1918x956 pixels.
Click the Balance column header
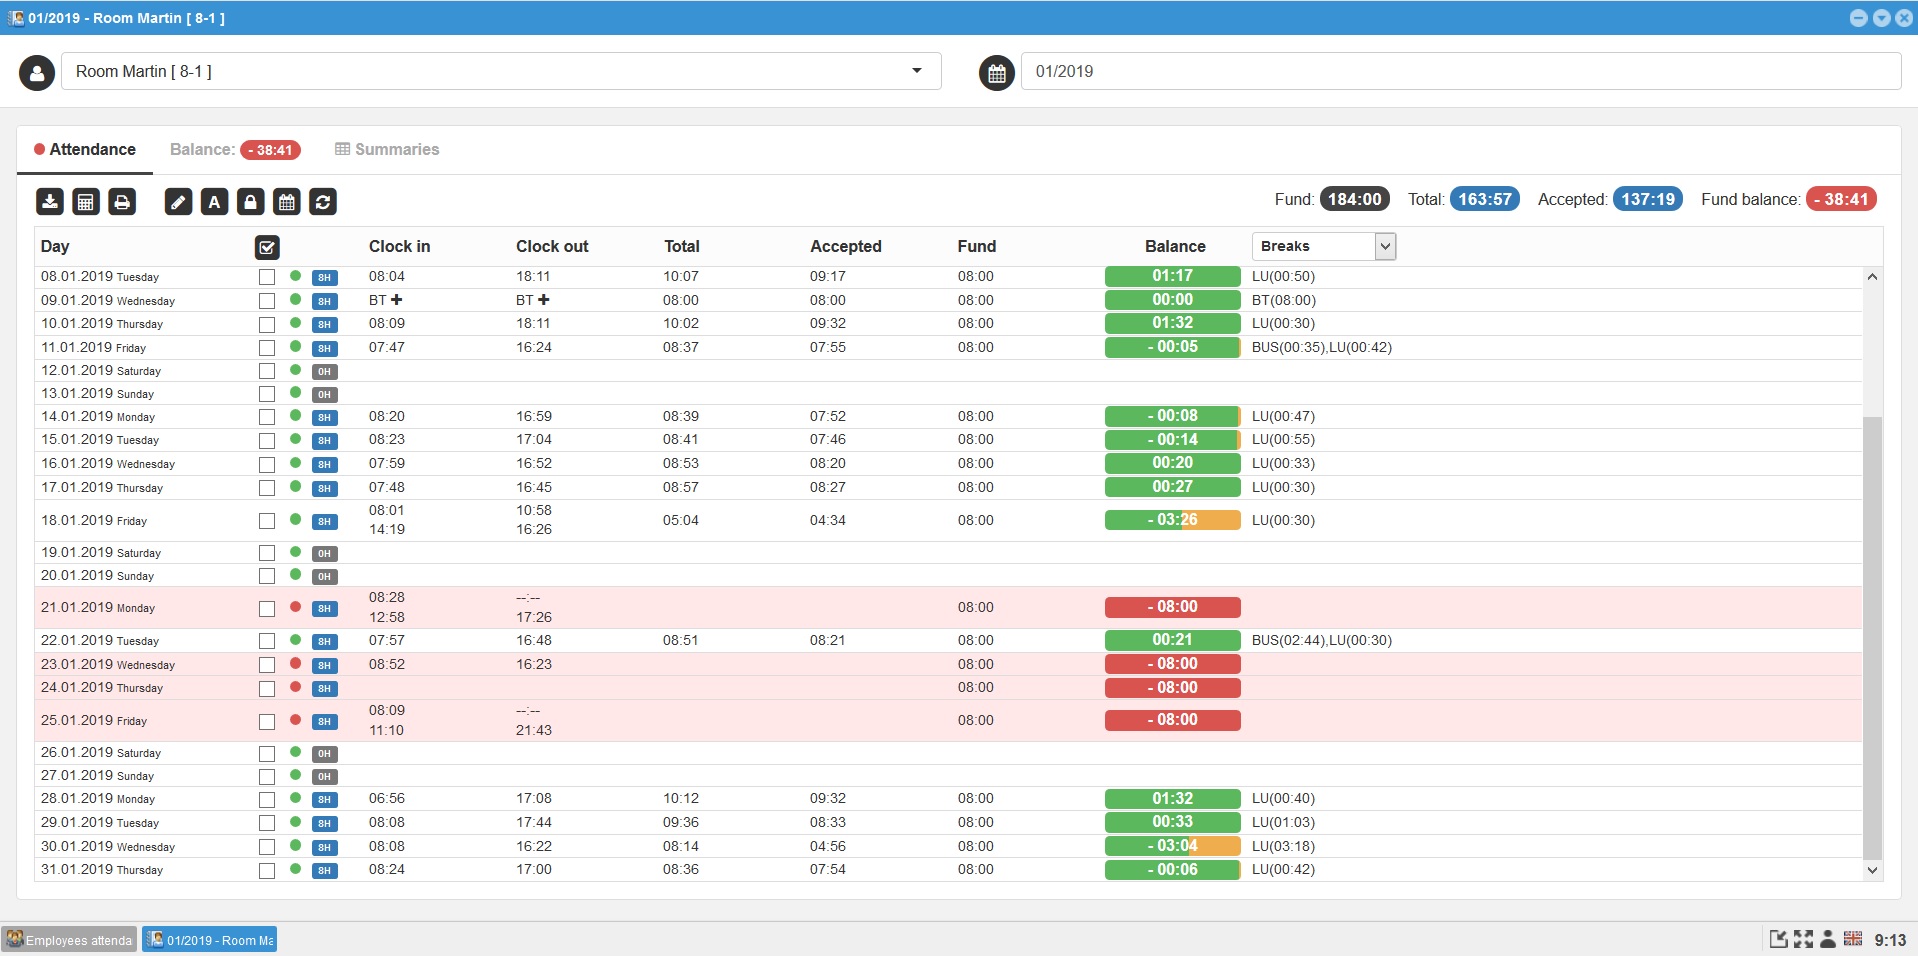pyautogui.click(x=1175, y=247)
